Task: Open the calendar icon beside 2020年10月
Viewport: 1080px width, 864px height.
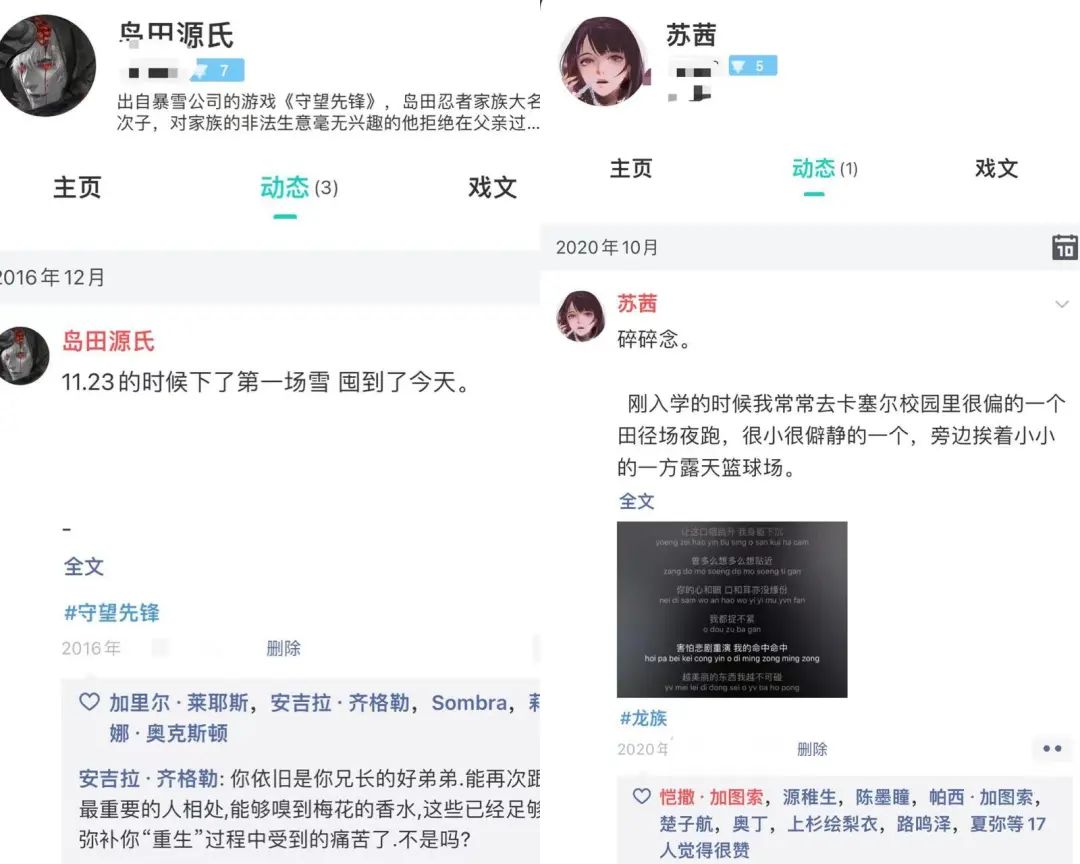Action: click(x=1065, y=247)
